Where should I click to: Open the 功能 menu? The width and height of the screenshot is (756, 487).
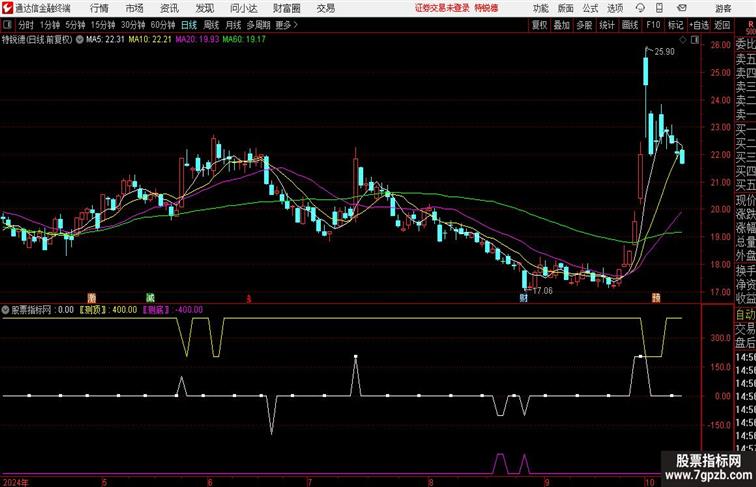pyautogui.click(x=541, y=8)
